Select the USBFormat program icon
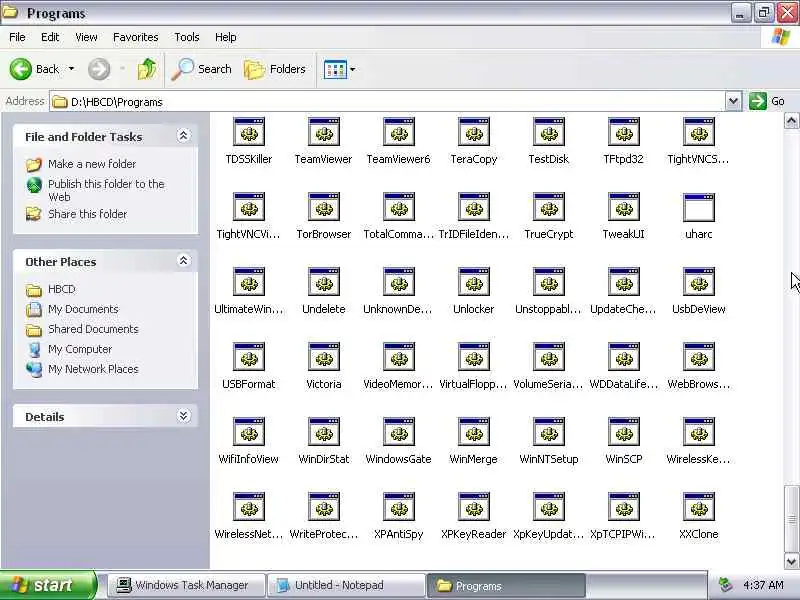 pos(249,357)
